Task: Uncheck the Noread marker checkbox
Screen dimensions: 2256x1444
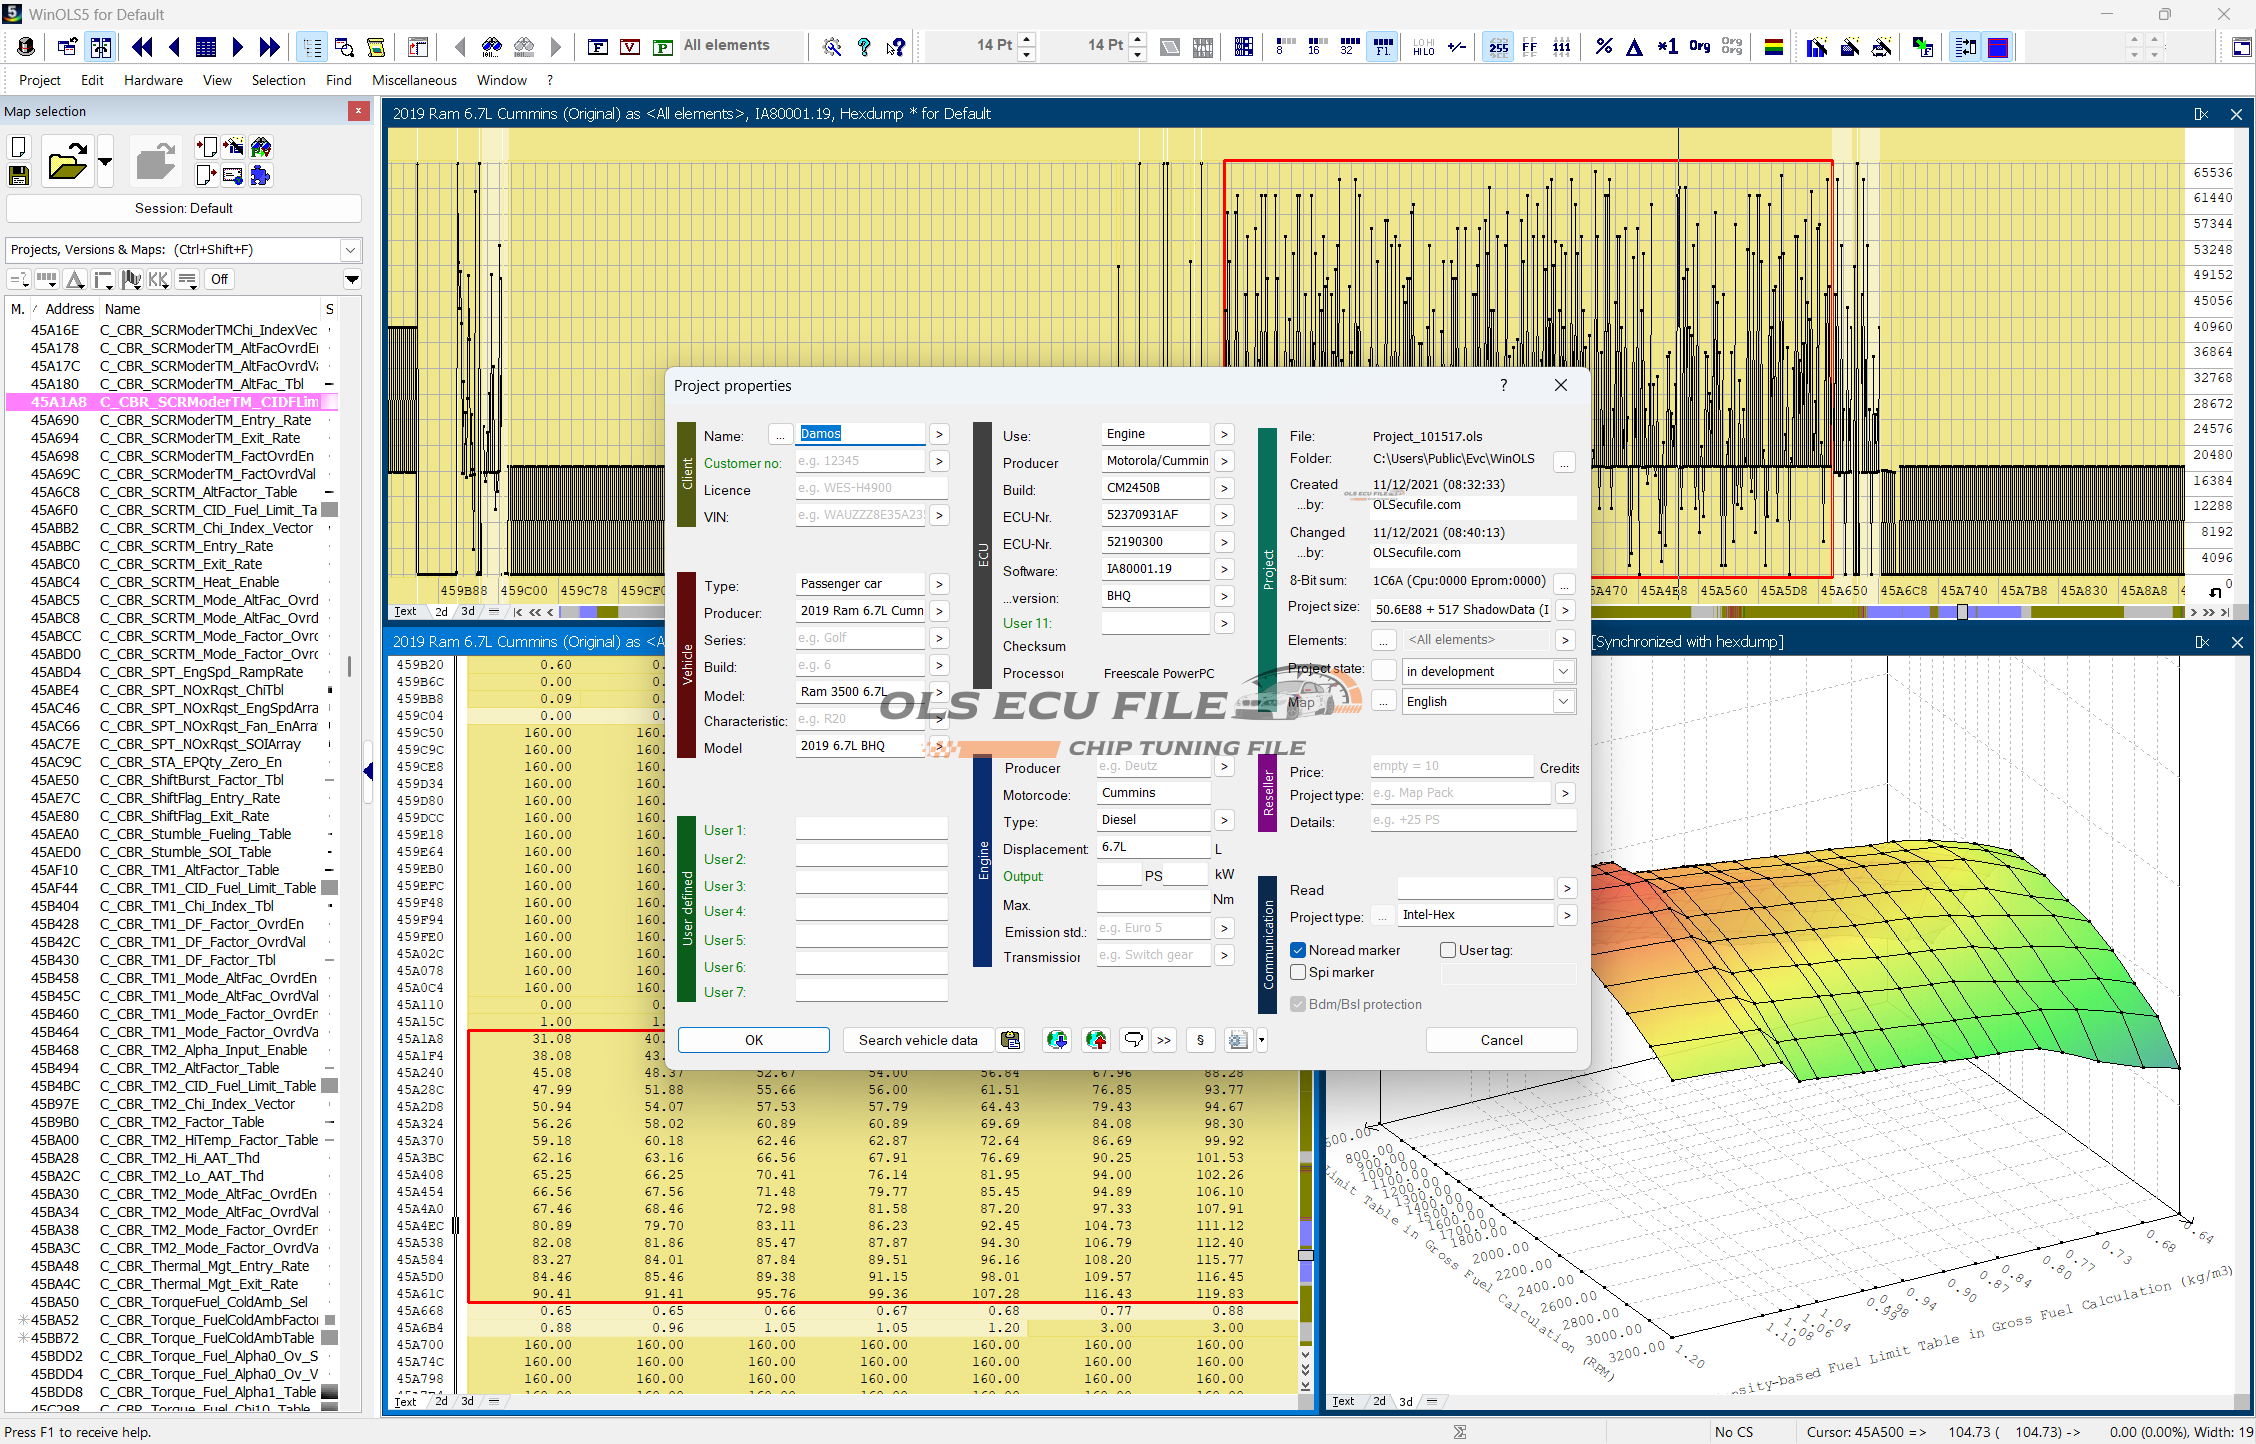Action: click(x=1298, y=950)
